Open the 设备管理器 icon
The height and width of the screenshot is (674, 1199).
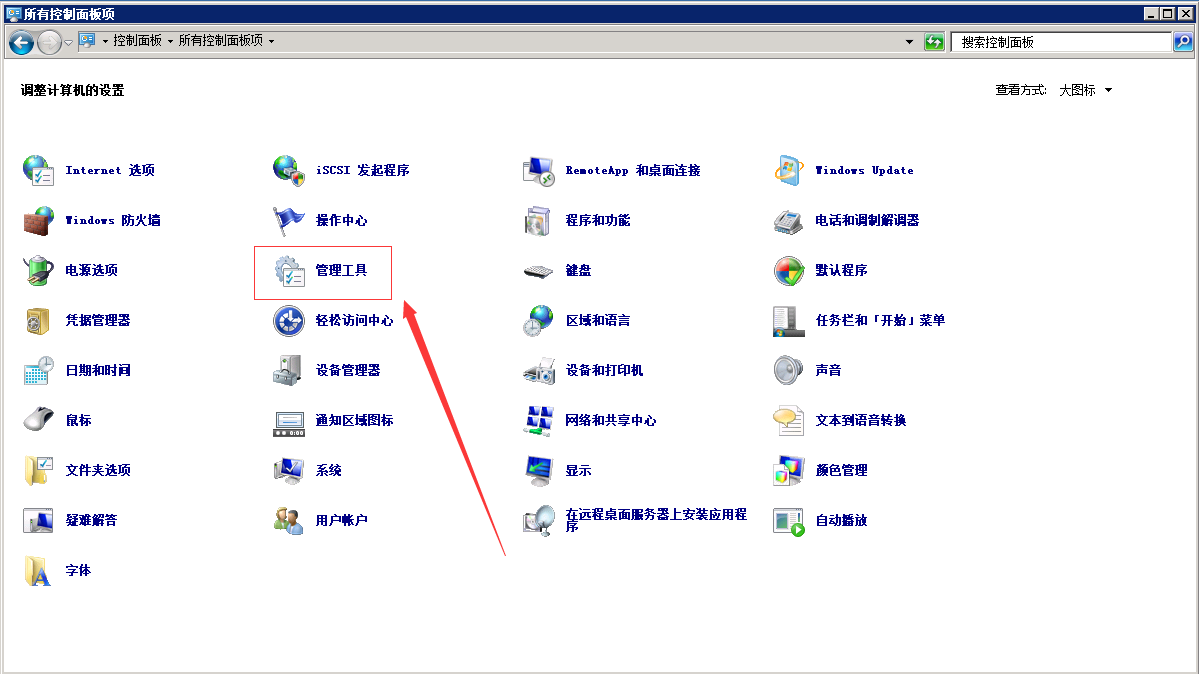[x=289, y=370]
